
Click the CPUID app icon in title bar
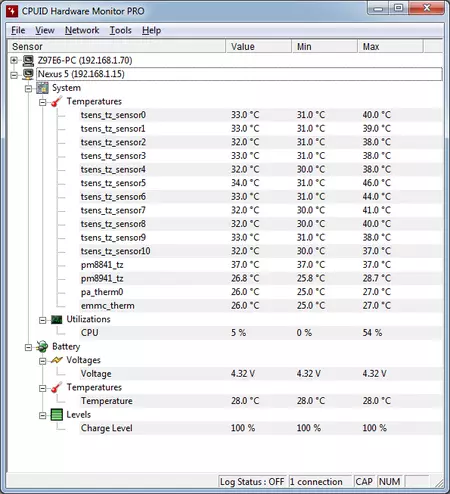point(12,11)
